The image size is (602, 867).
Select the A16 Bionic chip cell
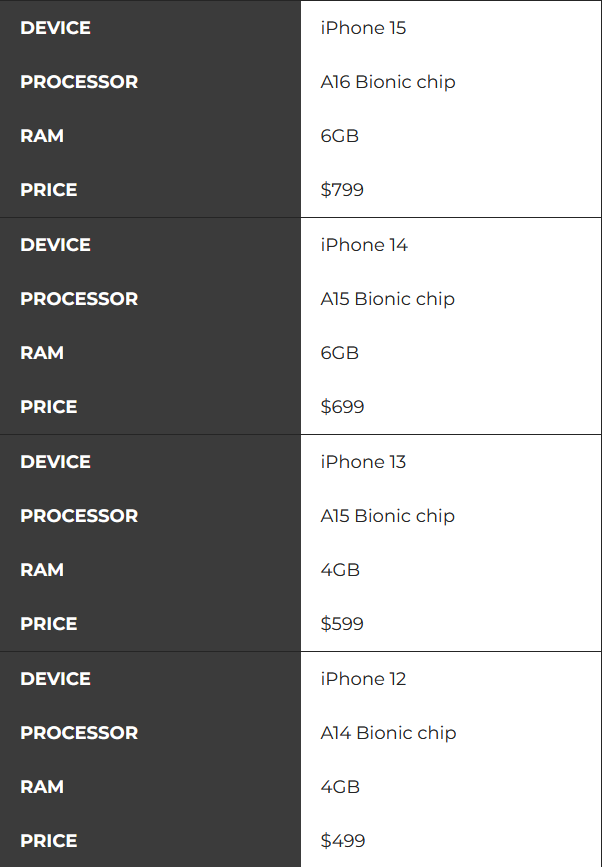pos(388,82)
